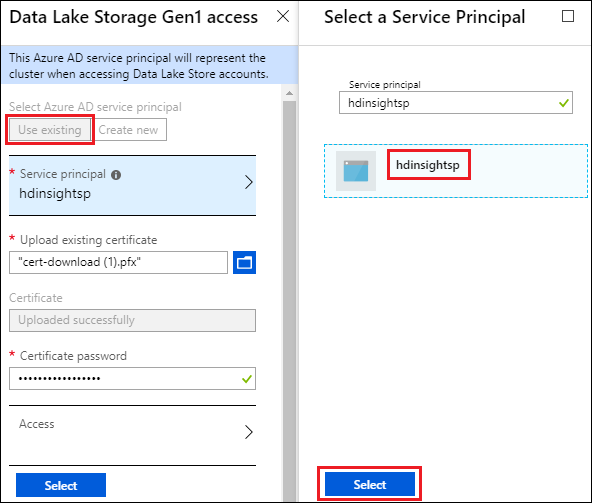Expand the Service principal hdinsightsp row
The width and height of the screenshot is (592, 503).
[133, 184]
